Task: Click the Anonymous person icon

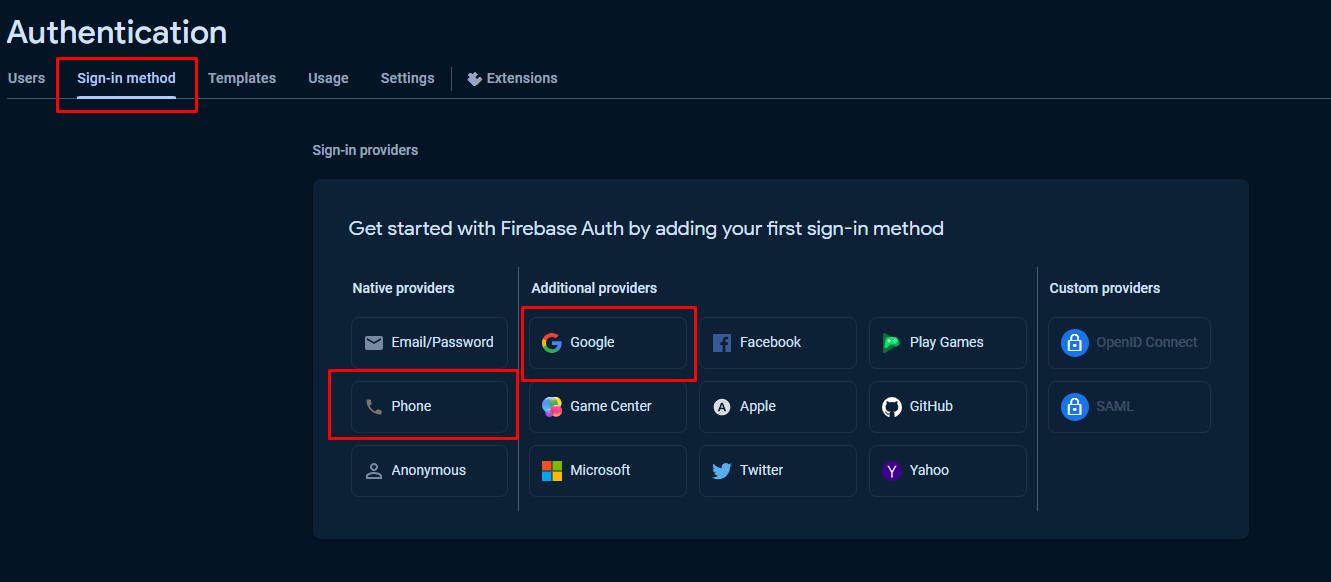Action: (x=374, y=471)
